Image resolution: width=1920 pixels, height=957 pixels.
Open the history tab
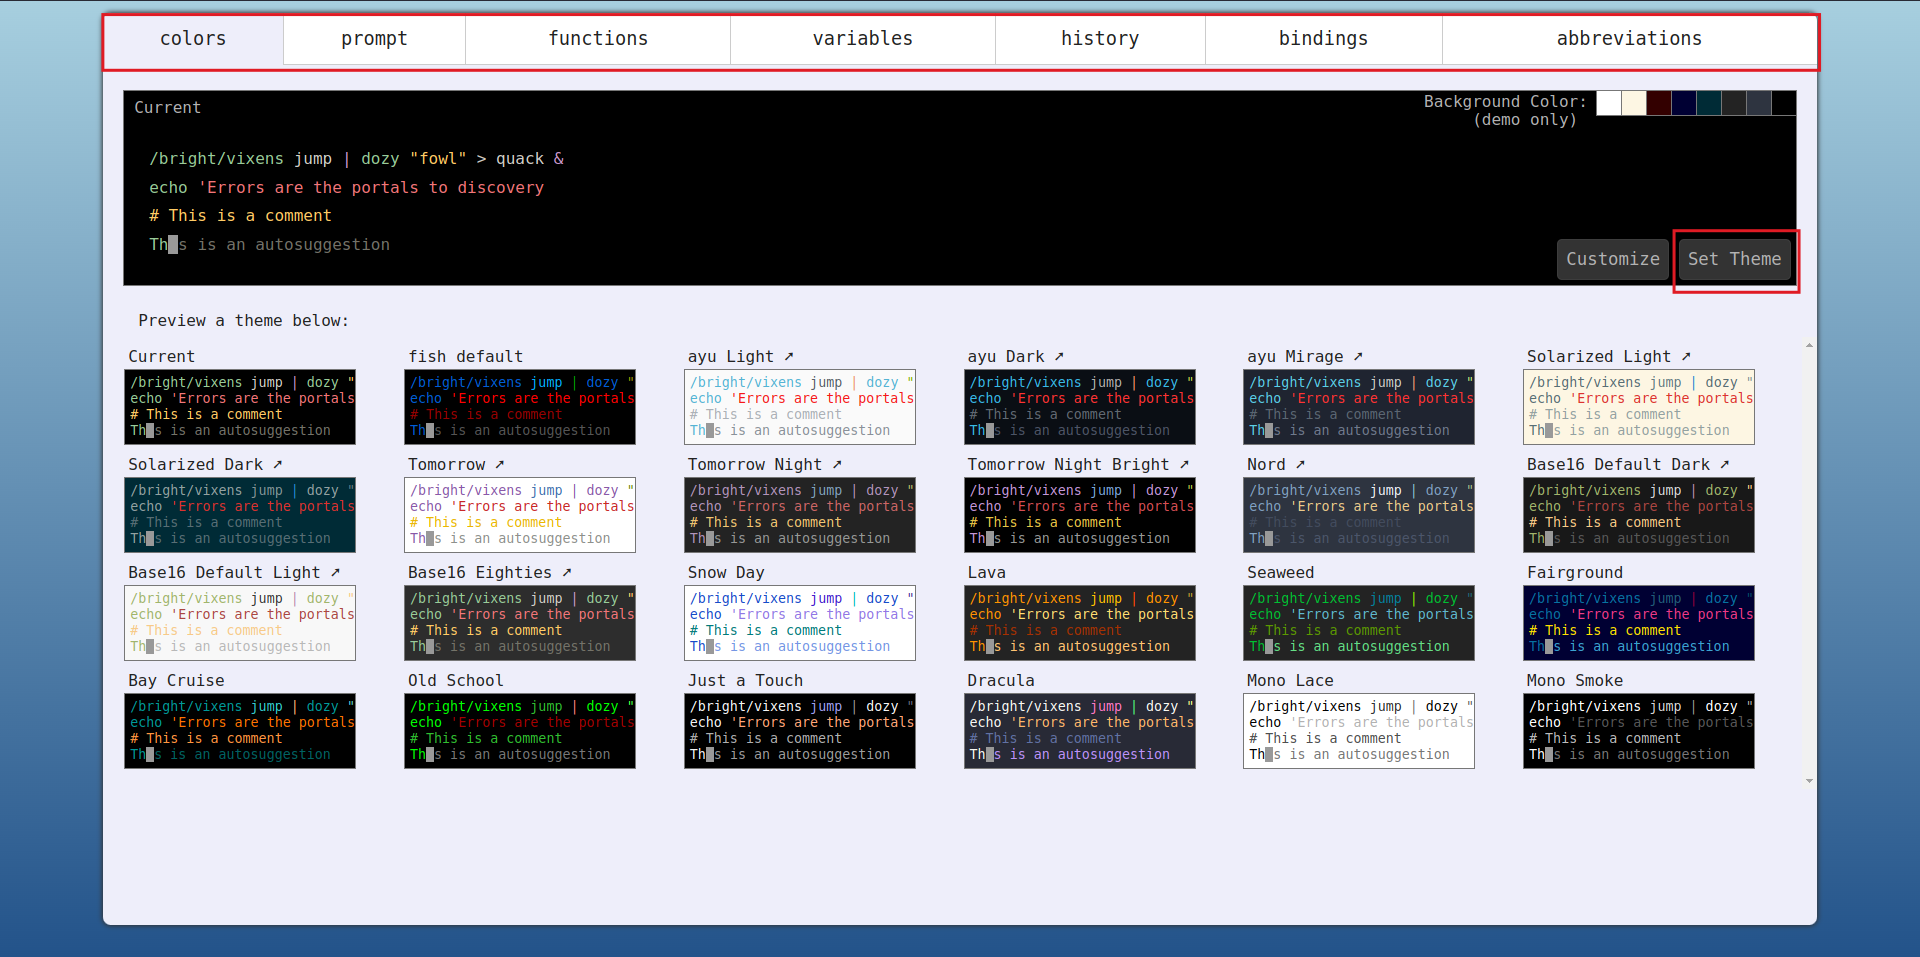1099,39
